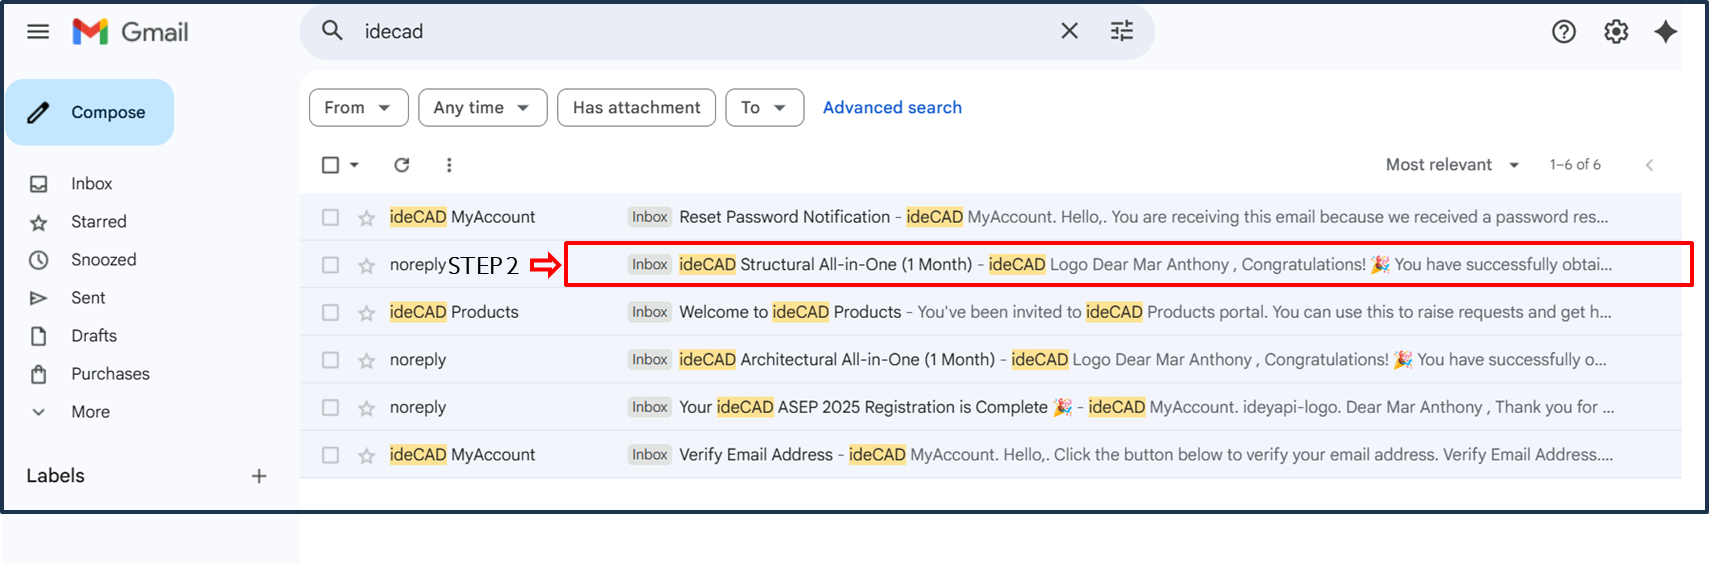Clear the search with the X icon
Viewport: 1709px width, 564px height.
tap(1069, 31)
